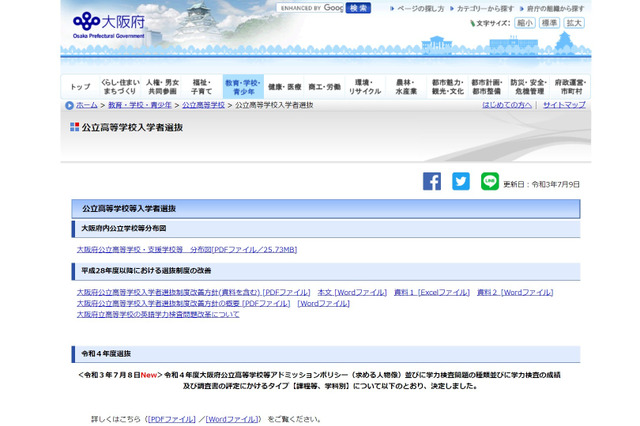Open 資料2 Wordファイル link
The width and height of the screenshot is (640, 426).
pyautogui.click(x=515, y=292)
